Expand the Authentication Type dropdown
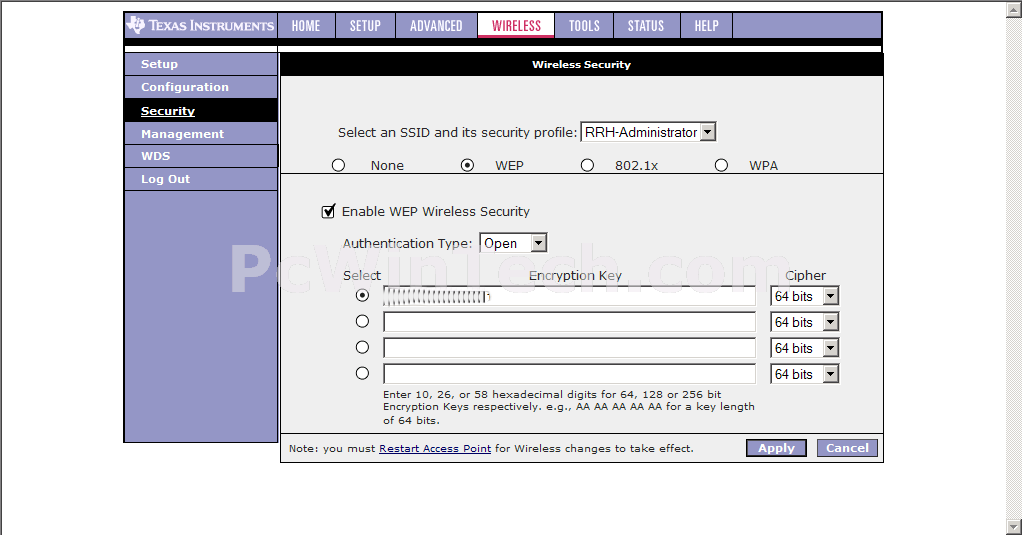This screenshot has height=535, width=1022. pyautogui.click(x=513, y=243)
